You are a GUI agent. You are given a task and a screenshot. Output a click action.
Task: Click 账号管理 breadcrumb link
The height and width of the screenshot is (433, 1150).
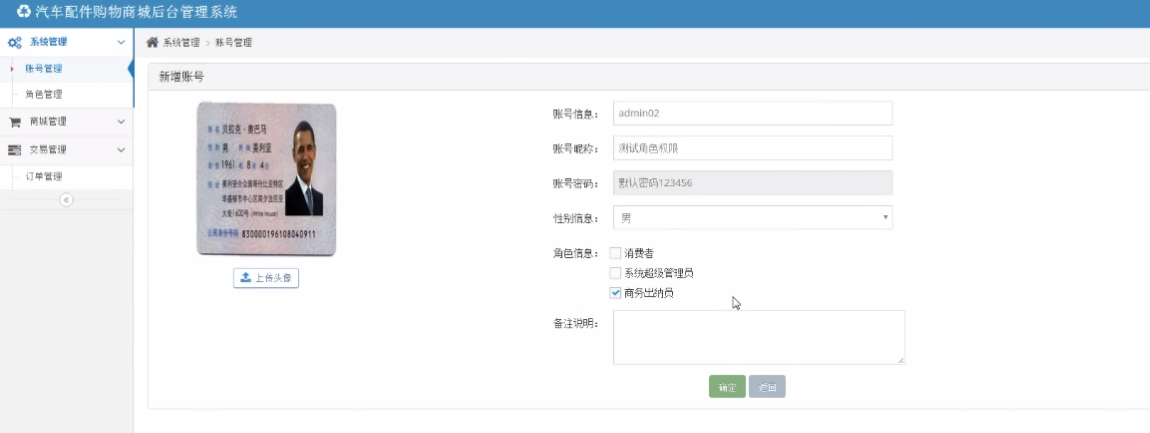pyautogui.click(x=233, y=43)
